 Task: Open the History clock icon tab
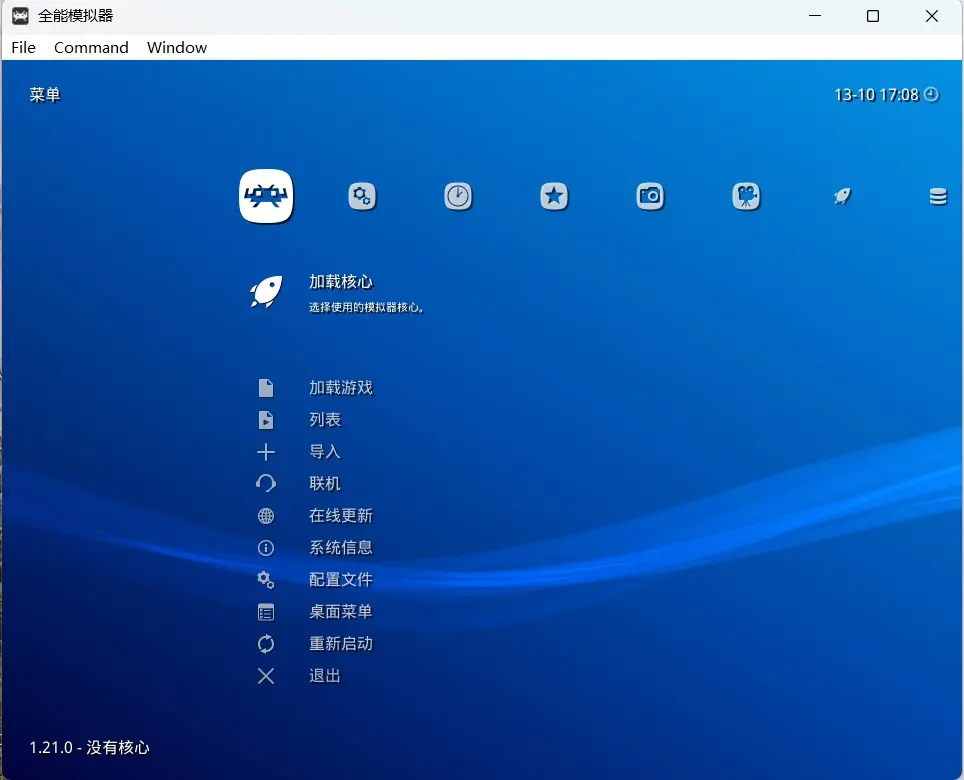(x=458, y=196)
